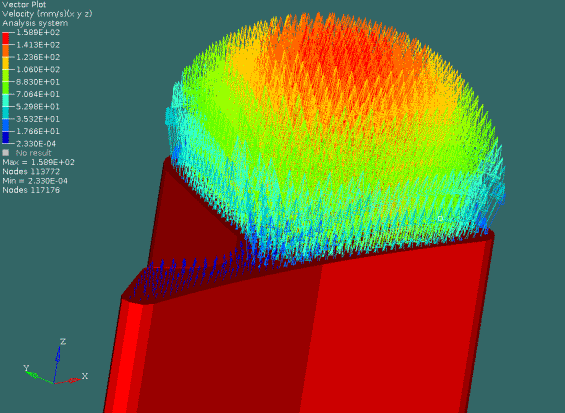Click the small white square node marker

[440, 218]
